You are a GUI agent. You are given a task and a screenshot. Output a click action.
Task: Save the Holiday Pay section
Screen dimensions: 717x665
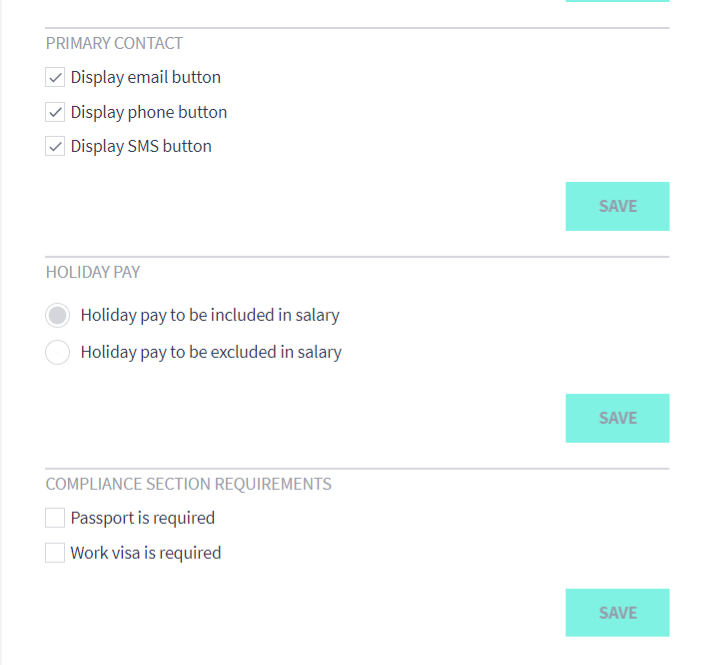click(x=617, y=418)
